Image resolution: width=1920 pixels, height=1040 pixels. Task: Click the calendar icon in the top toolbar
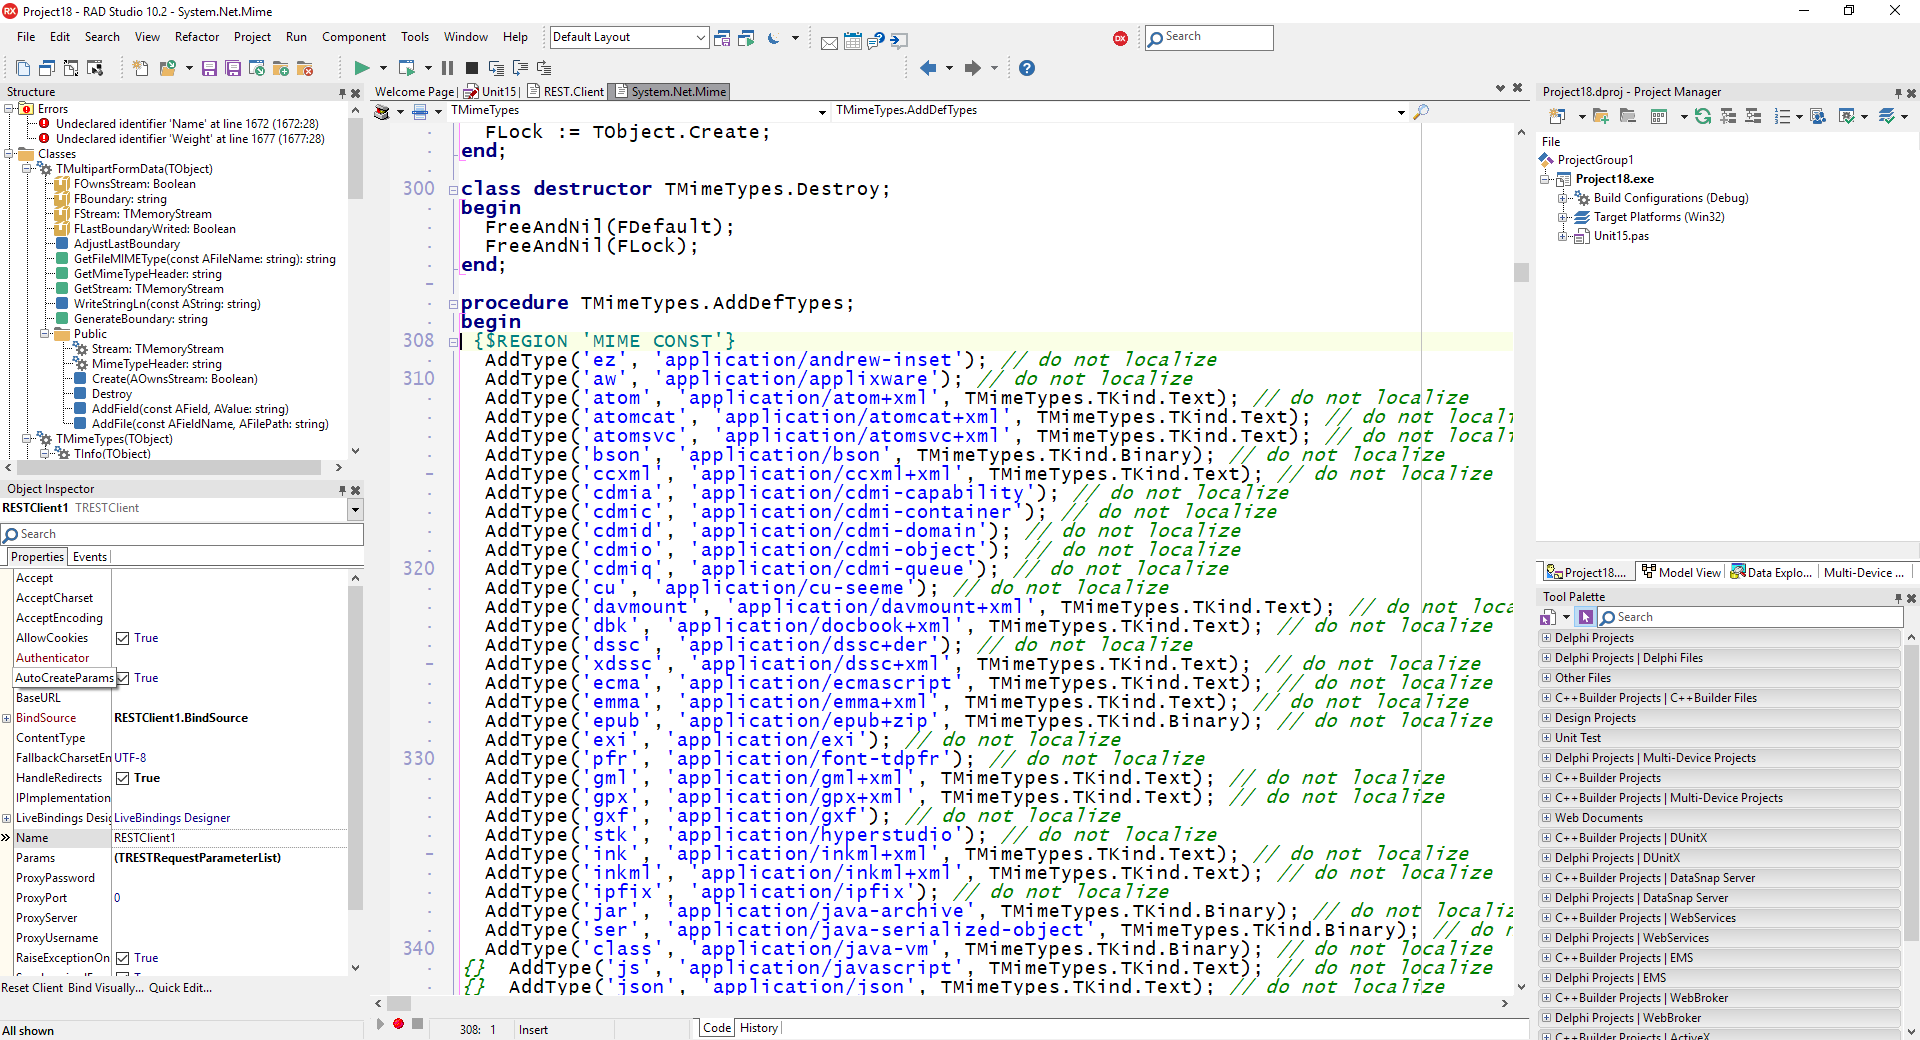click(x=853, y=41)
